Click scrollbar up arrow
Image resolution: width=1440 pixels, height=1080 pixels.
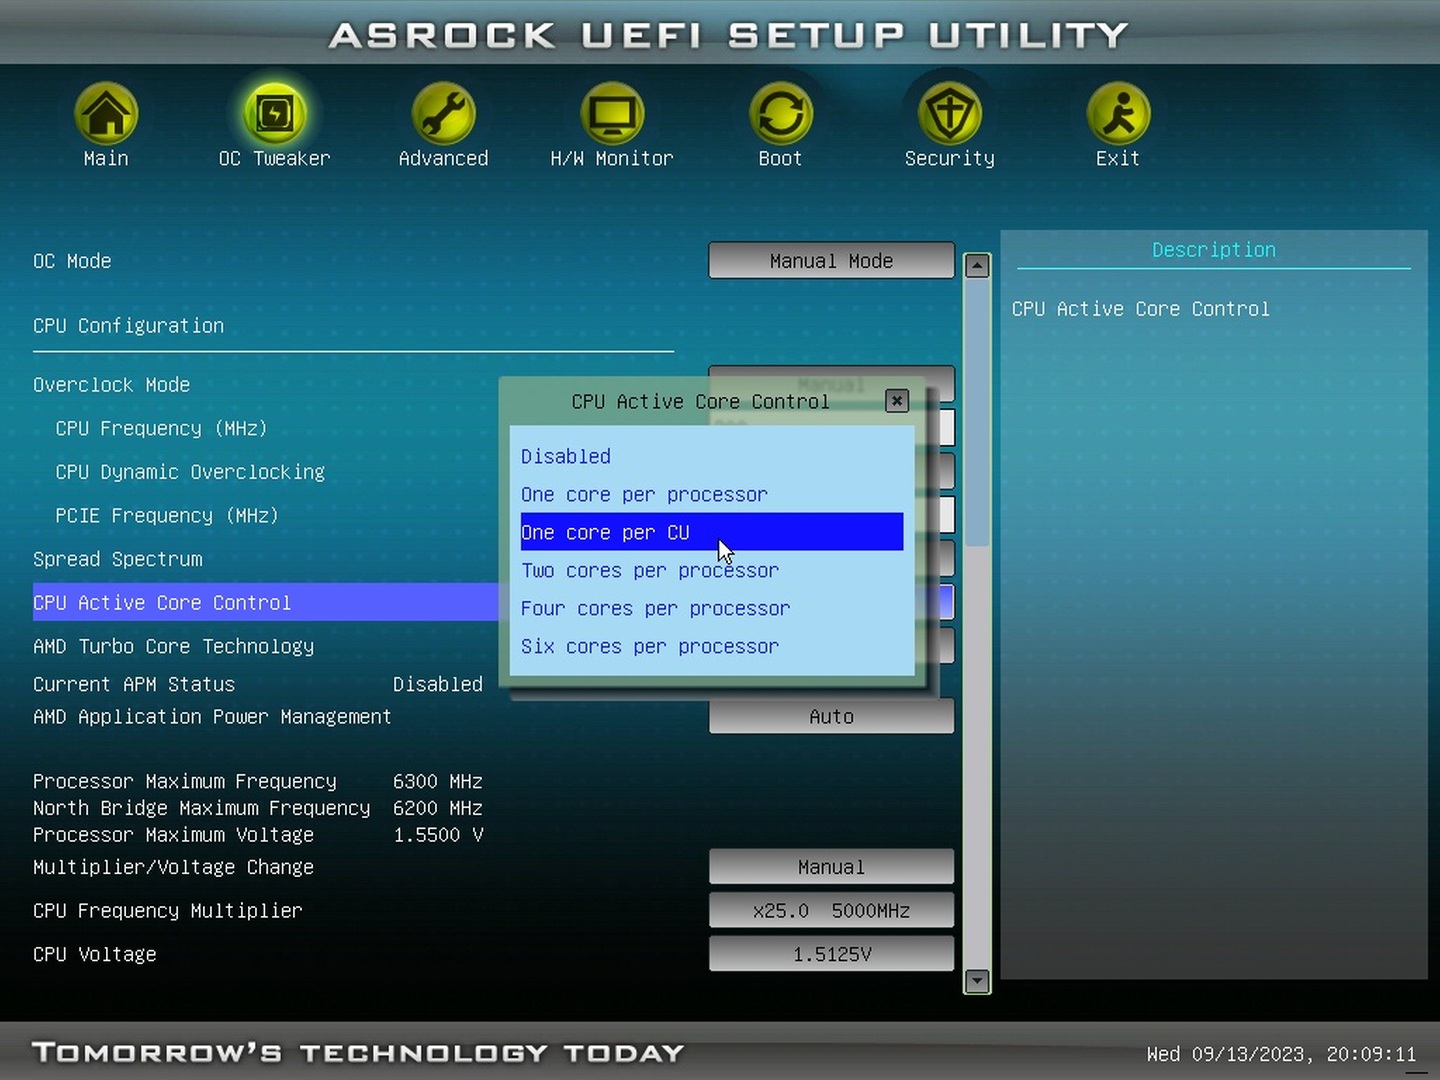(x=977, y=265)
